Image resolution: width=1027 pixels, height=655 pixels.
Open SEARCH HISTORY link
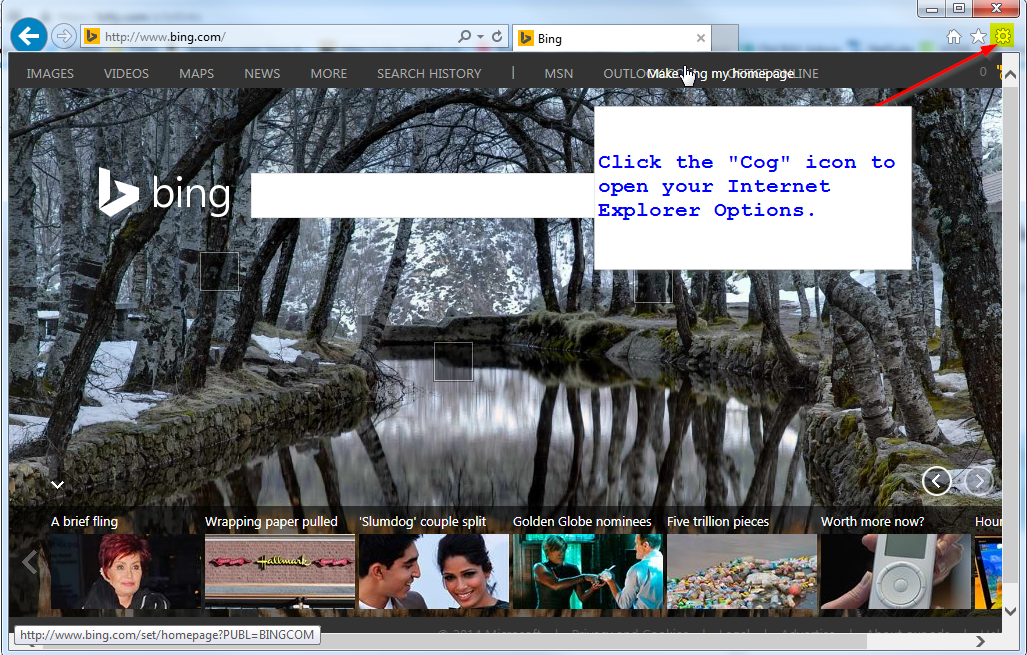[429, 73]
